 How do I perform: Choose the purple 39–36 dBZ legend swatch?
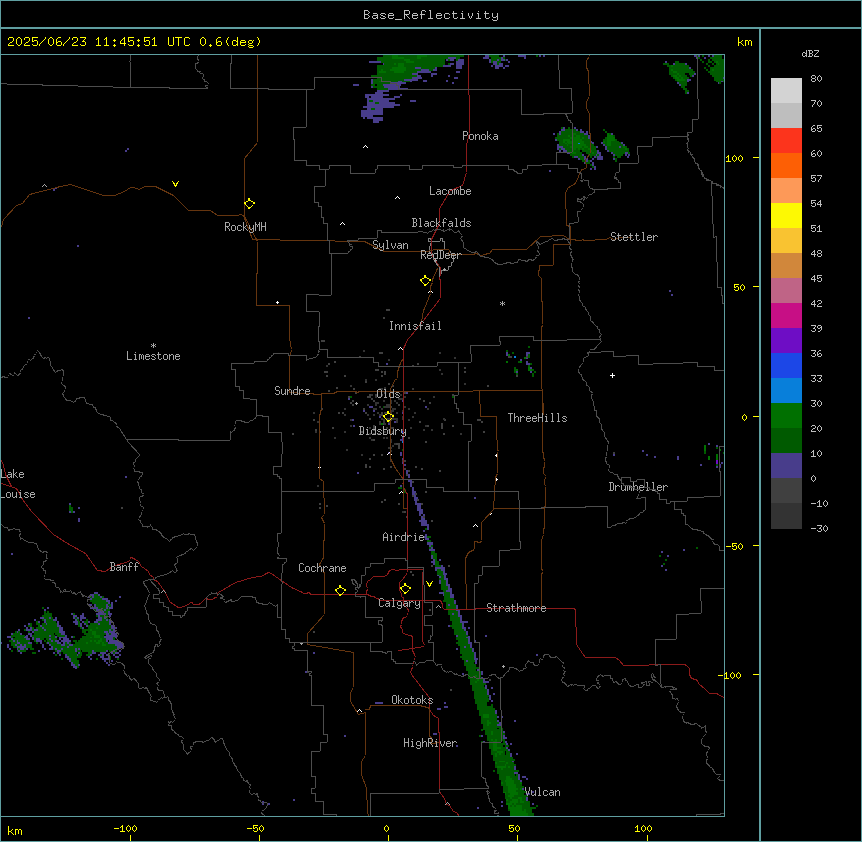click(x=786, y=340)
